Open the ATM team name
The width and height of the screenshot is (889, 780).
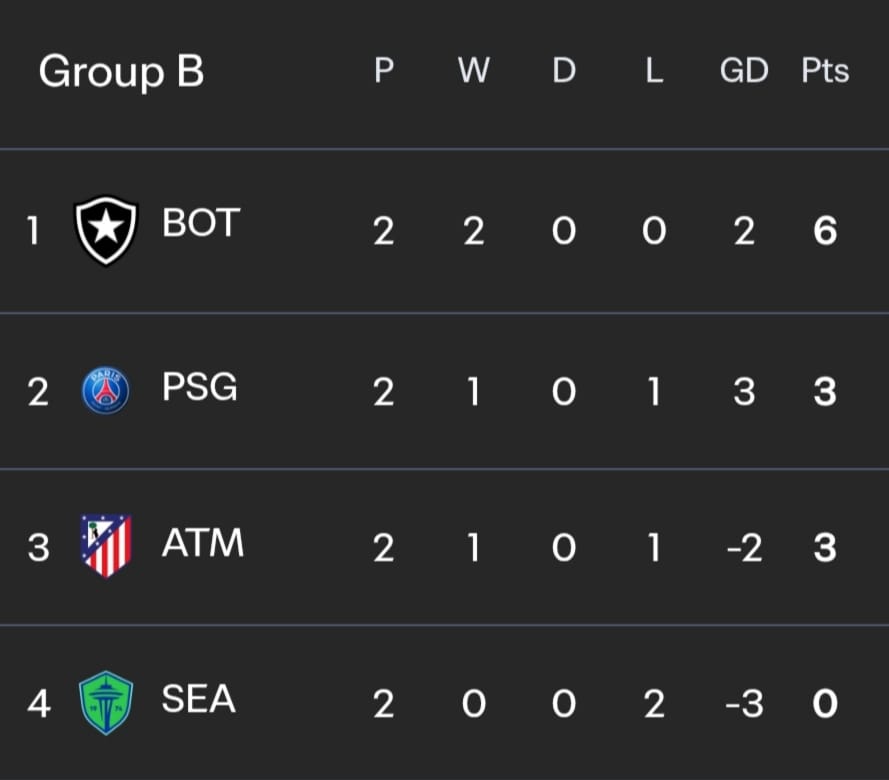203,542
